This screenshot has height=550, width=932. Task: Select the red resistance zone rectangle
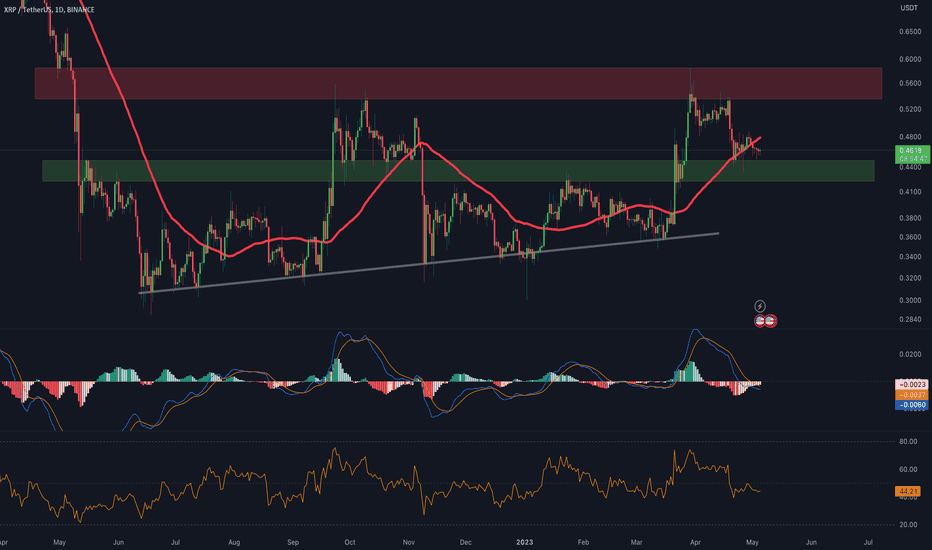[x=458, y=83]
